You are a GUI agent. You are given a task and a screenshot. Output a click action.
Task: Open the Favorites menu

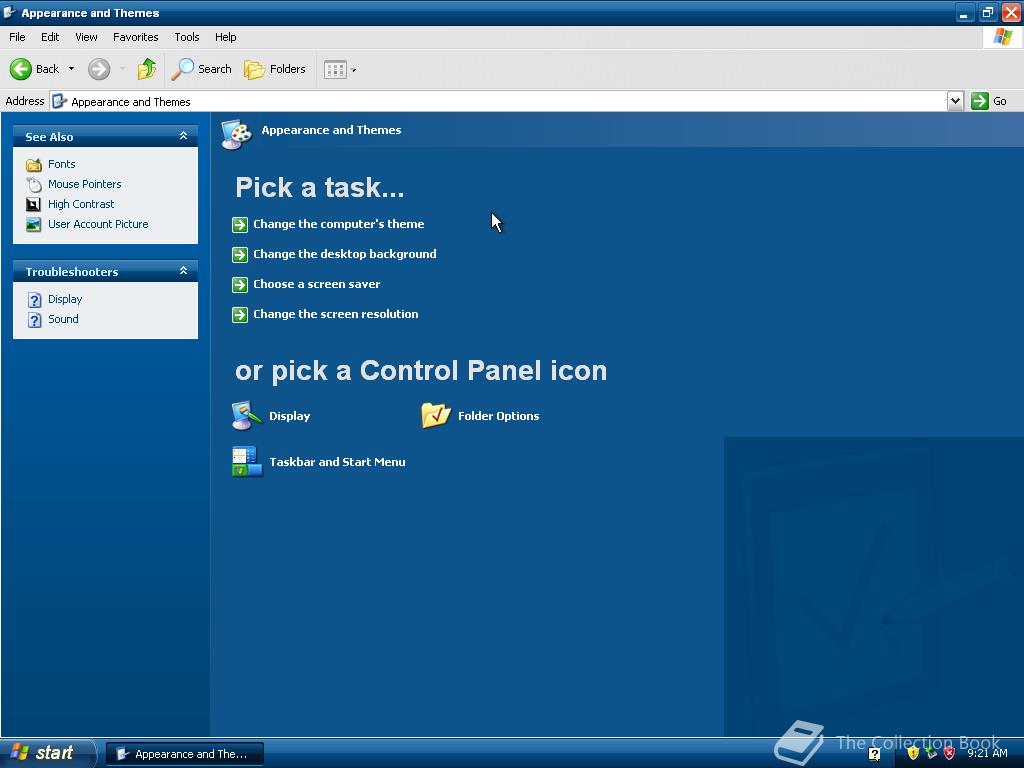[x=136, y=37]
